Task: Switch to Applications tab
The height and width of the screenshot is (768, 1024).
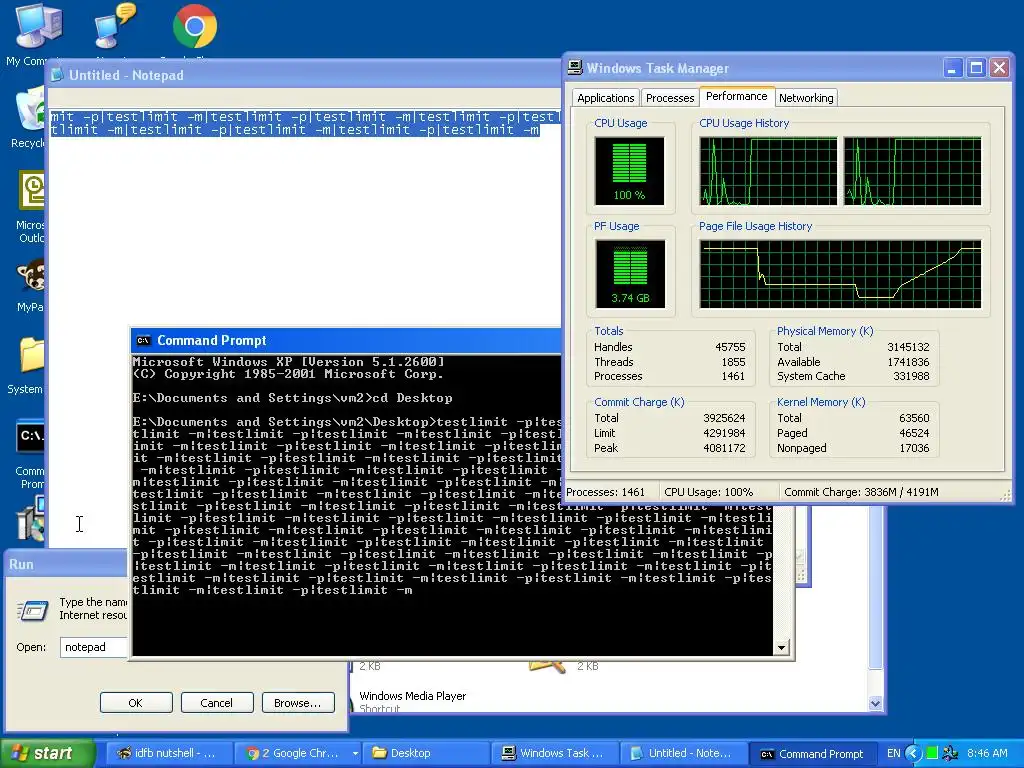Action: coord(605,98)
